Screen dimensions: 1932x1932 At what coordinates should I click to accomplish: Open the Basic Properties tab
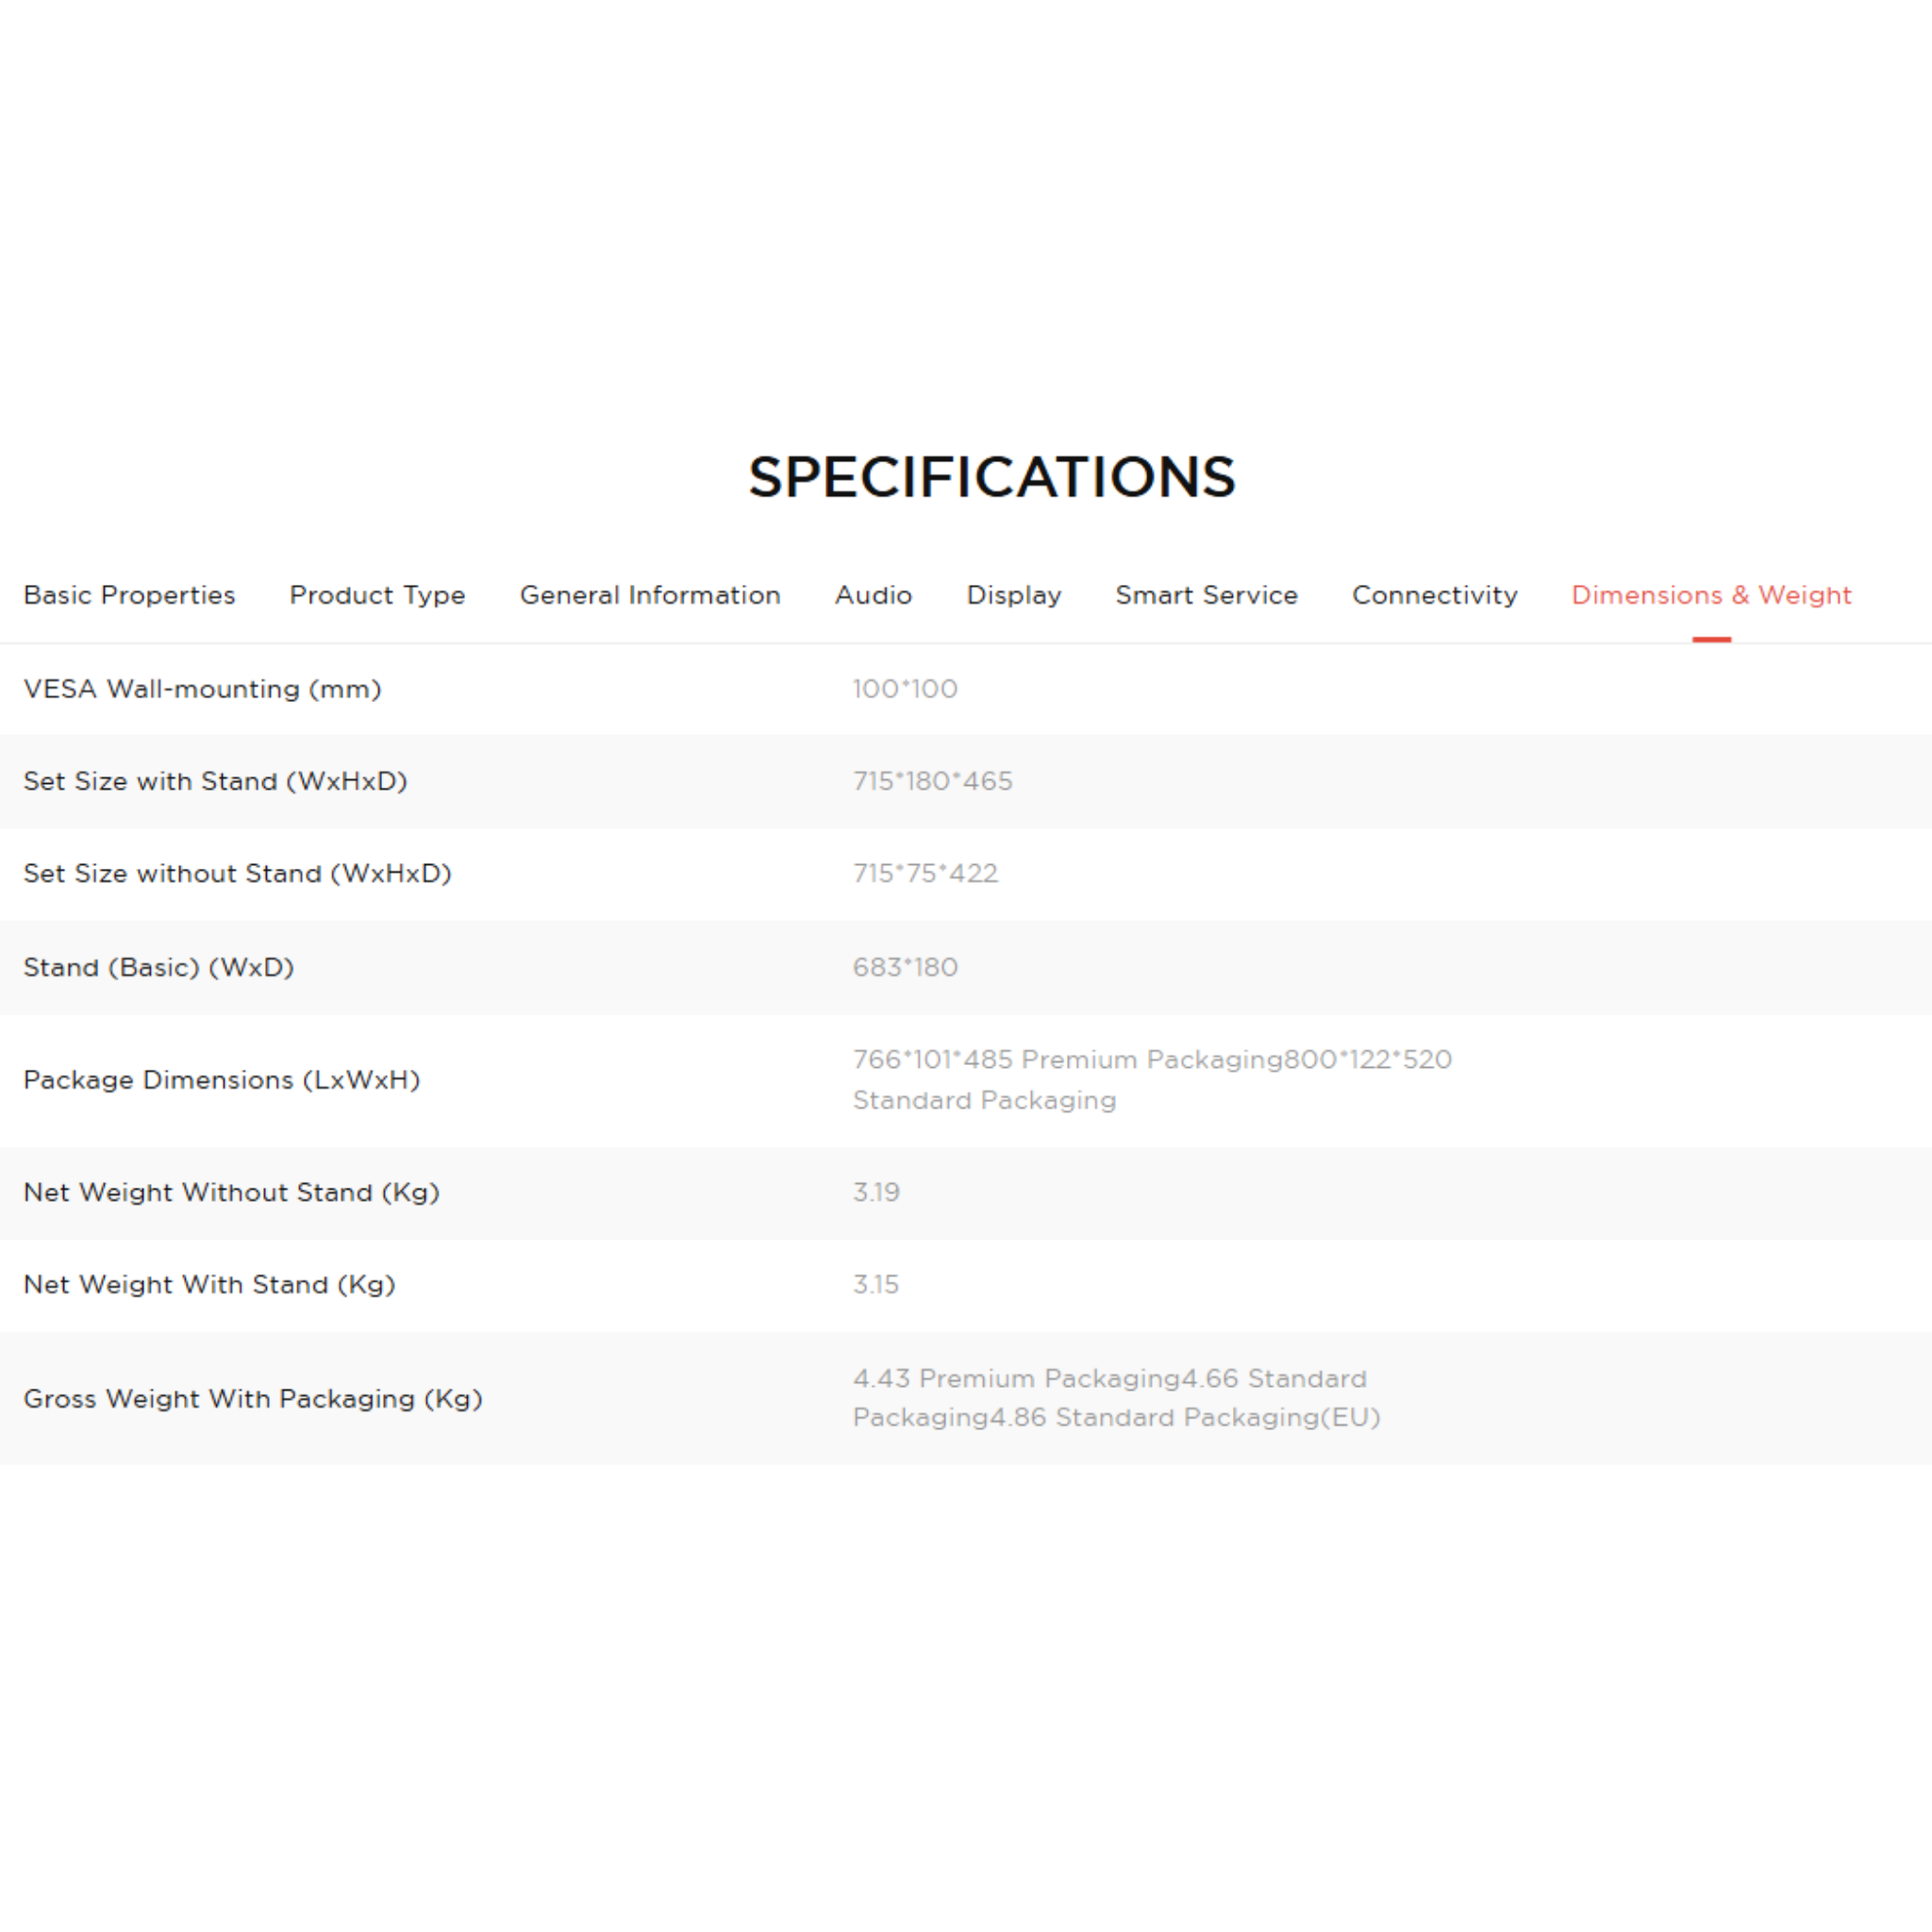tap(129, 595)
